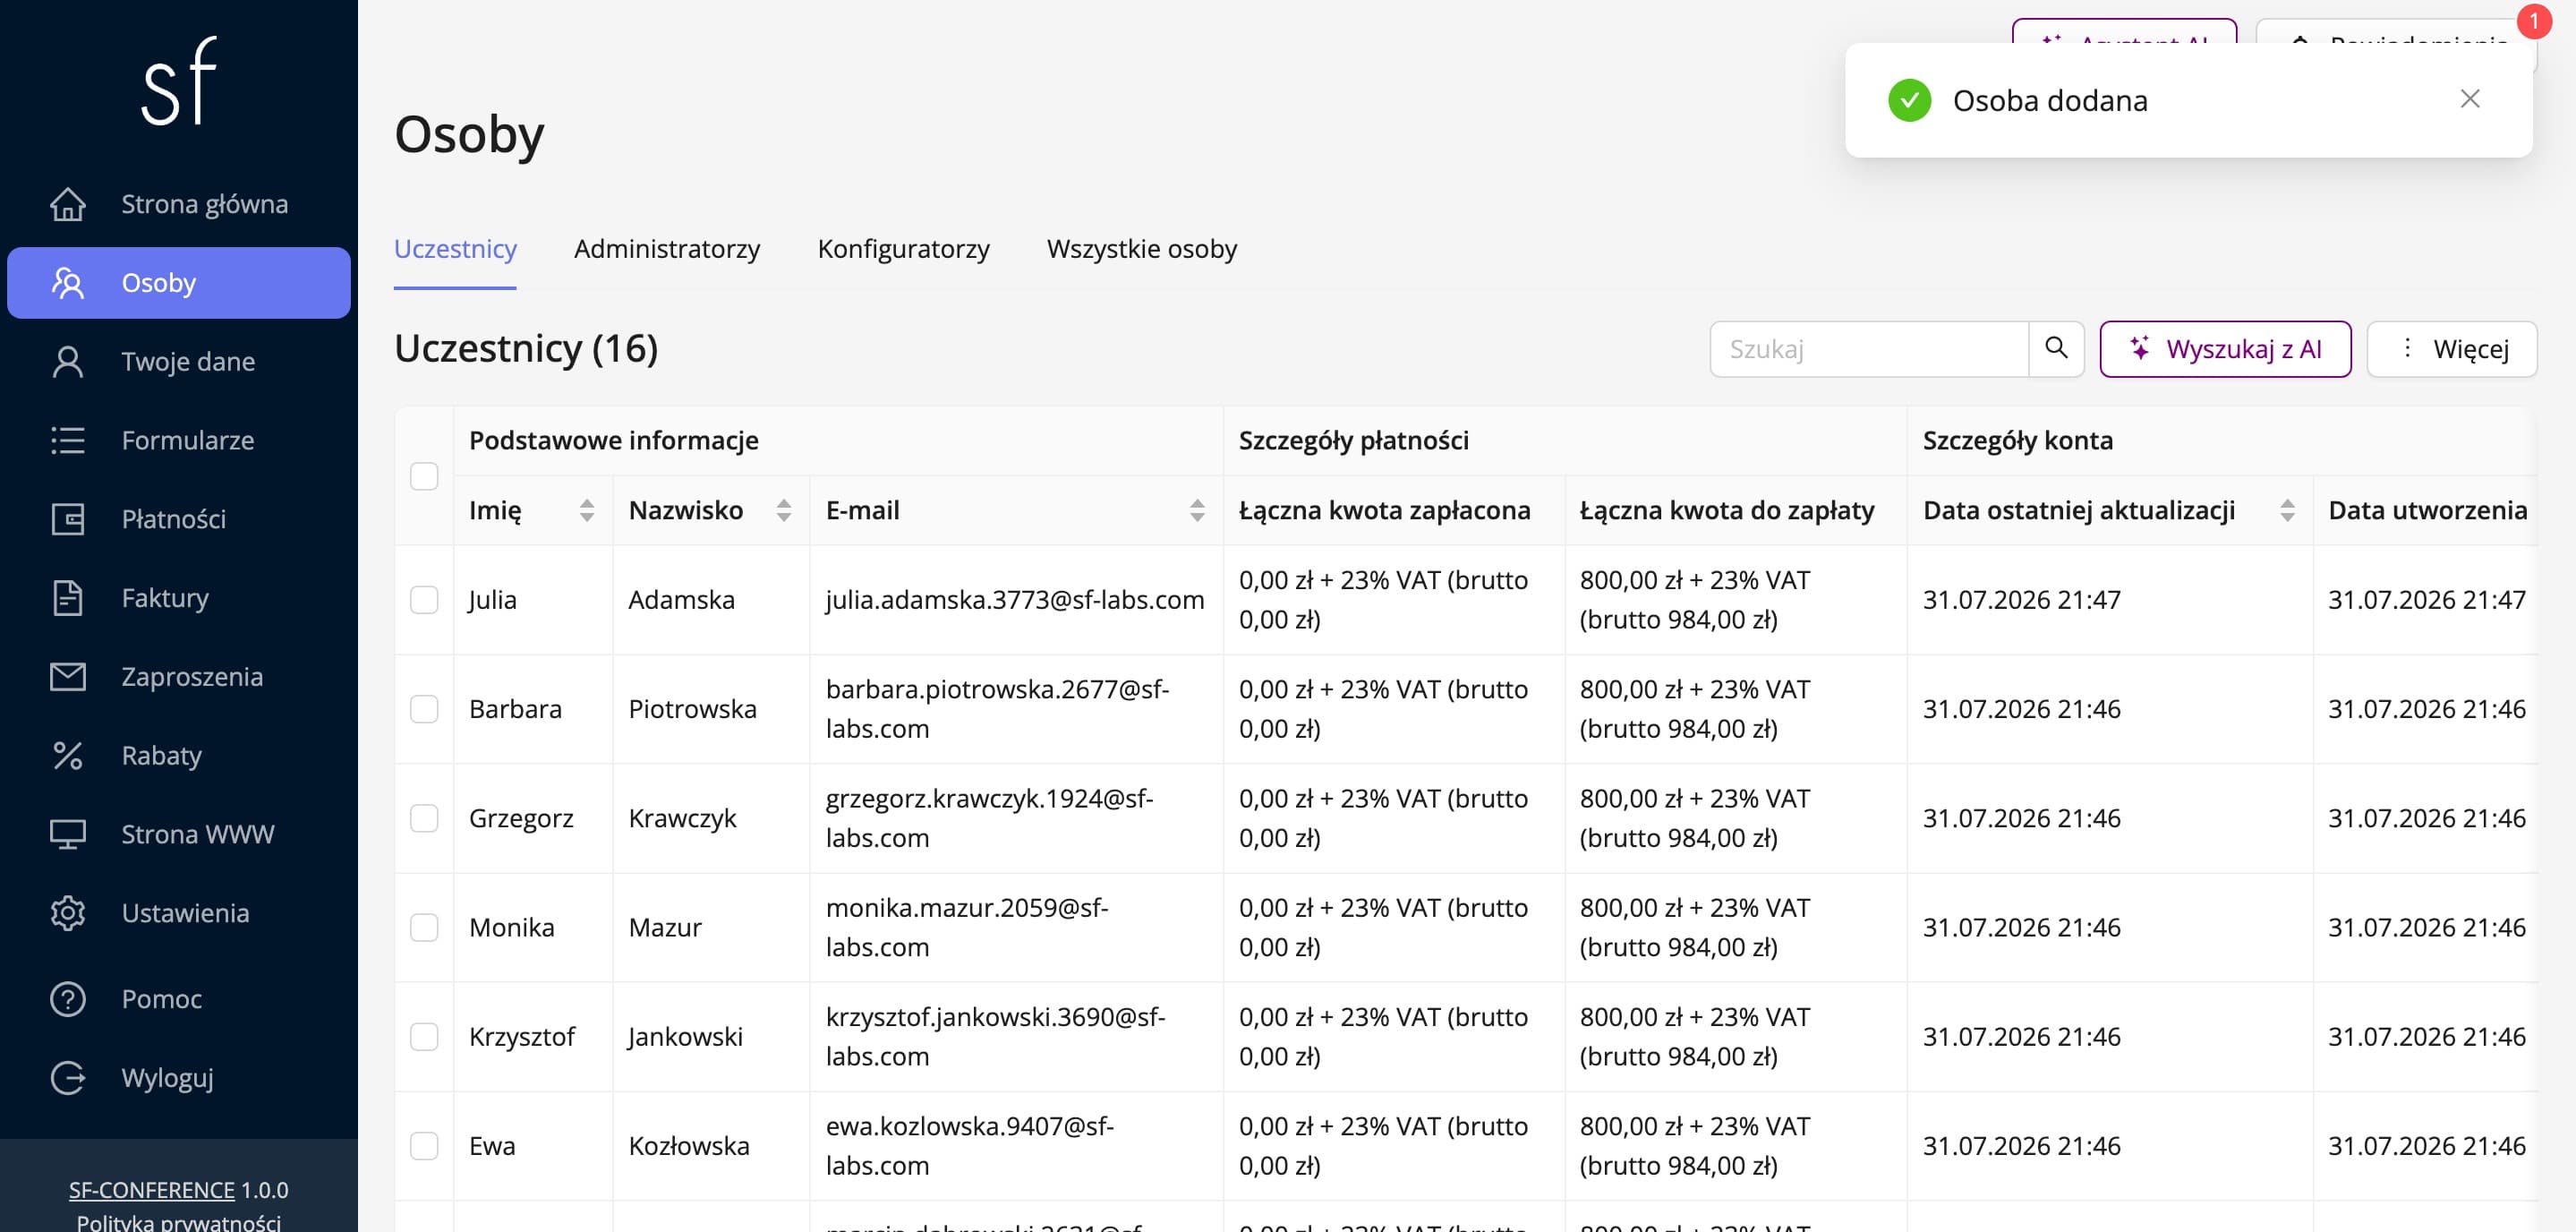Click Wyloguj to log out

[x=179, y=1078]
